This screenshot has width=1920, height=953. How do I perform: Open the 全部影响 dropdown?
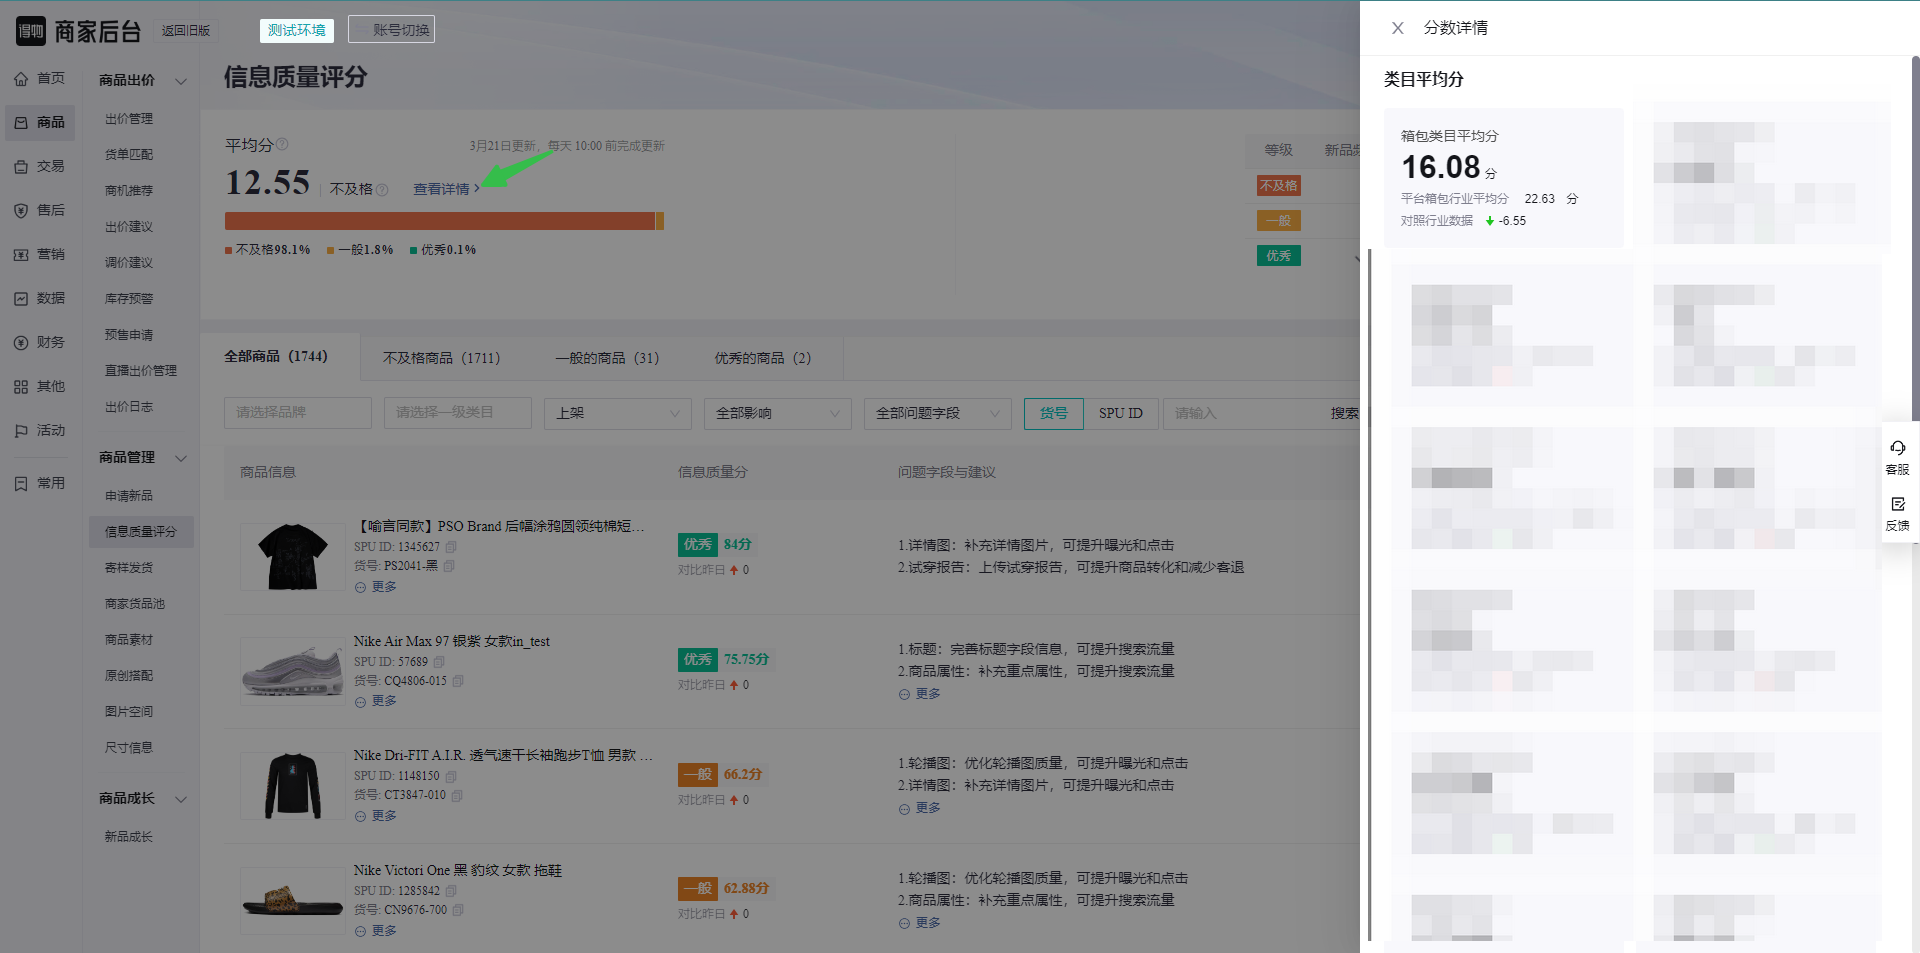(x=778, y=413)
